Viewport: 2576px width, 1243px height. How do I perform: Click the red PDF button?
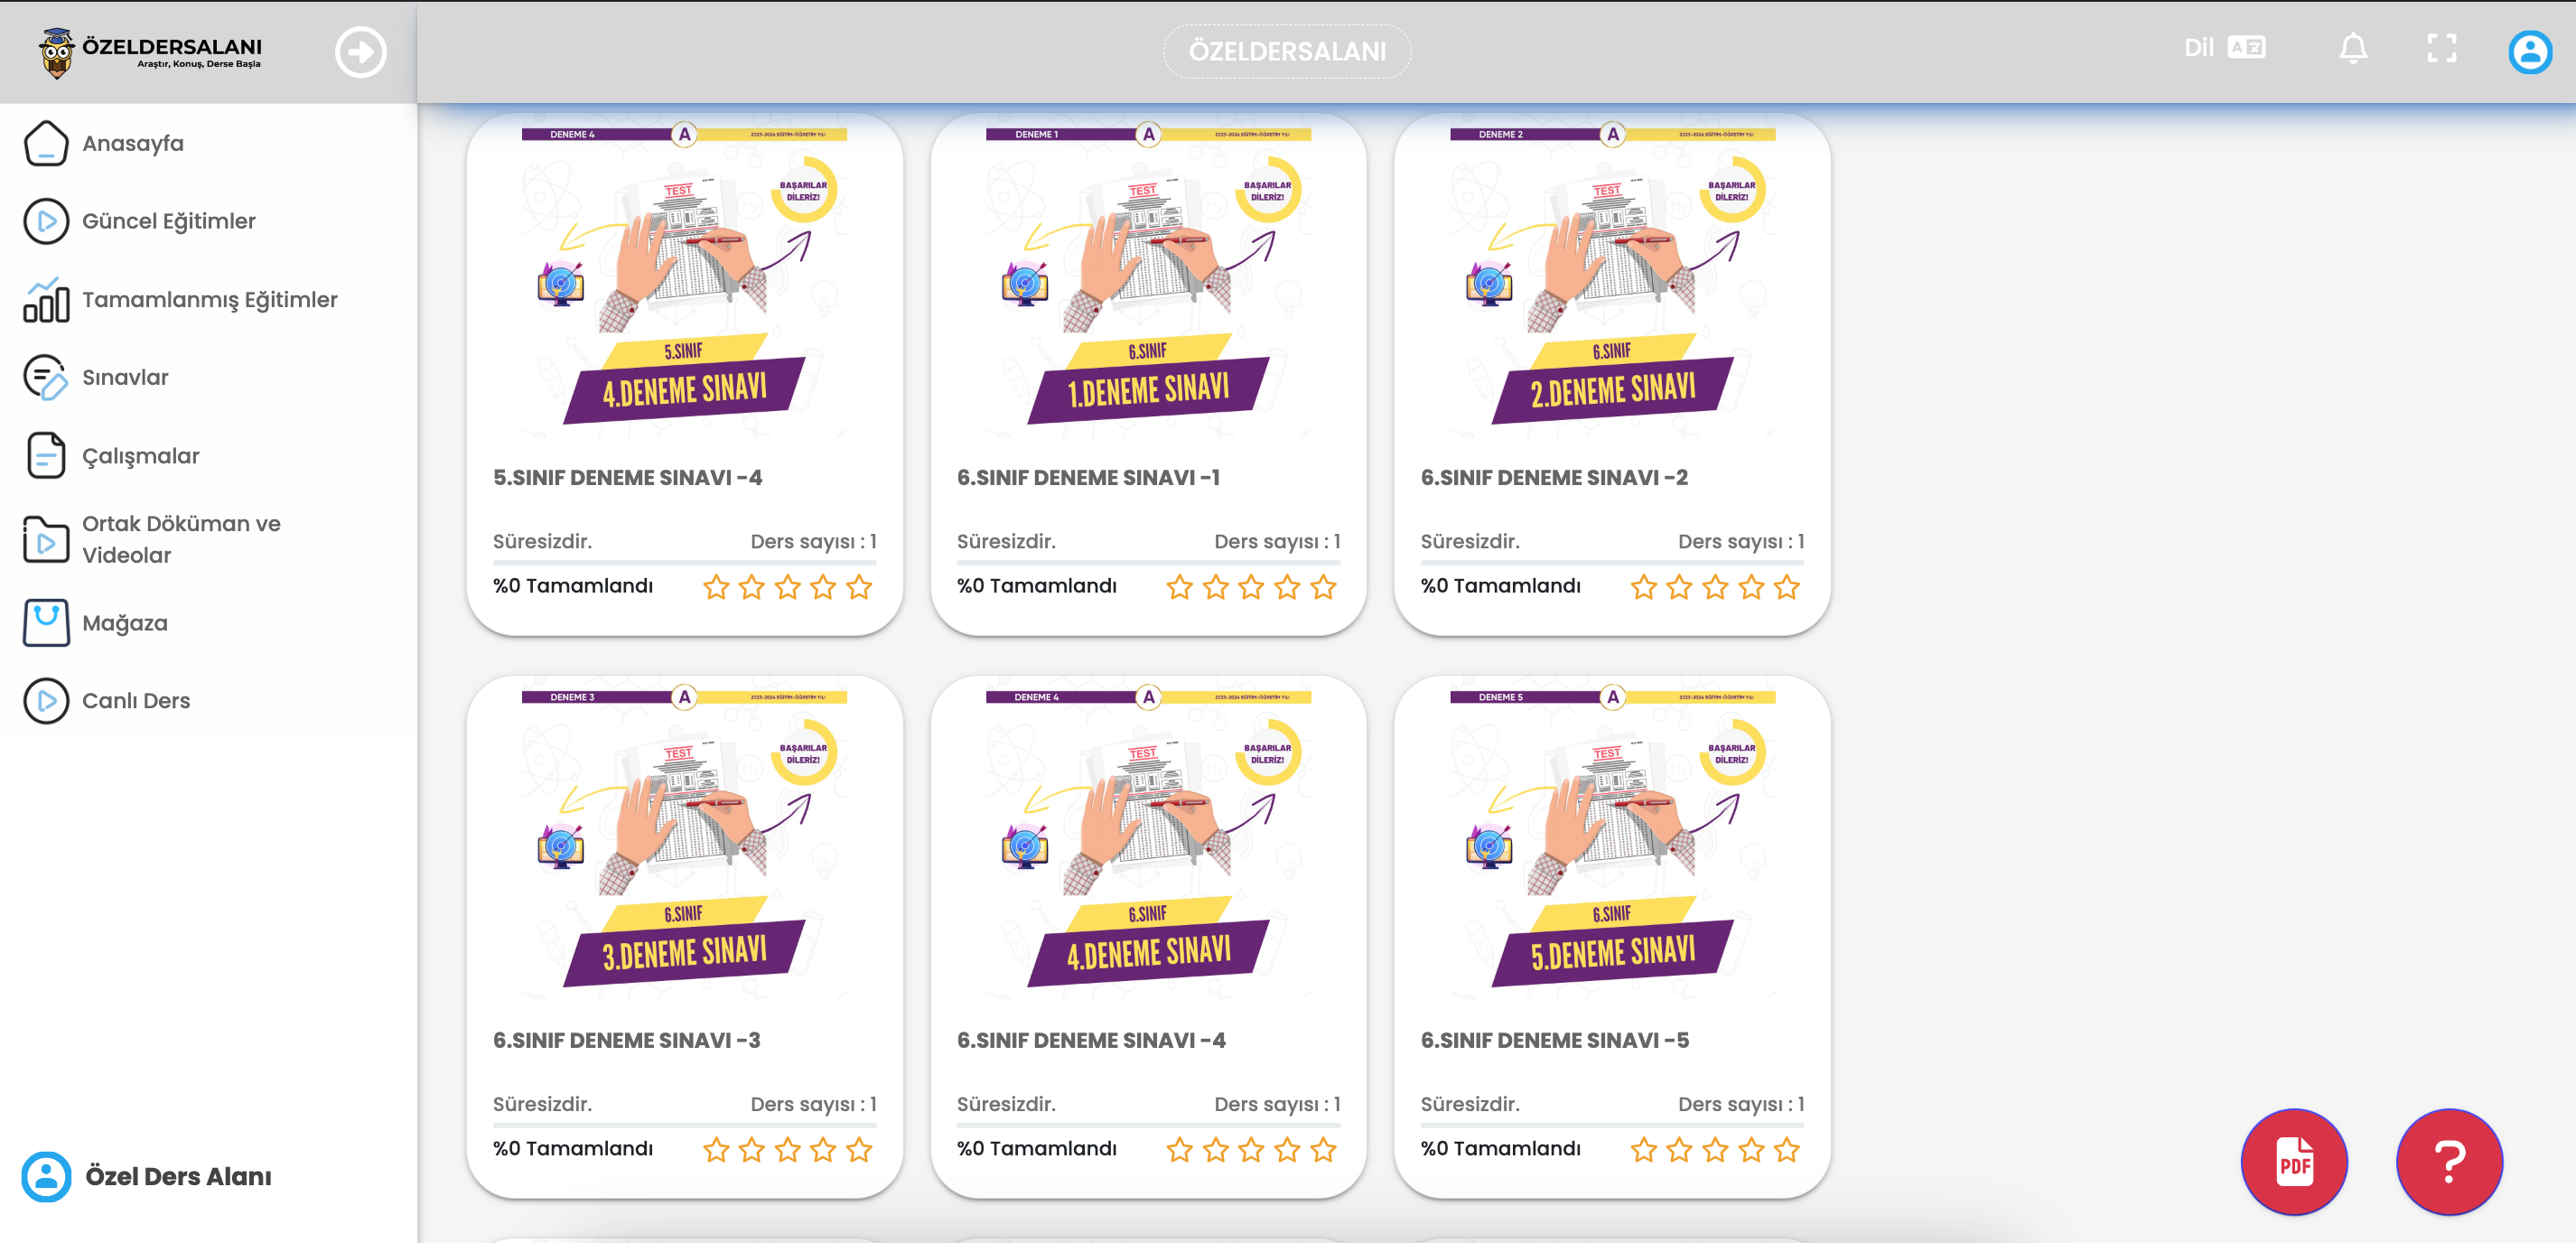point(2294,1161)
